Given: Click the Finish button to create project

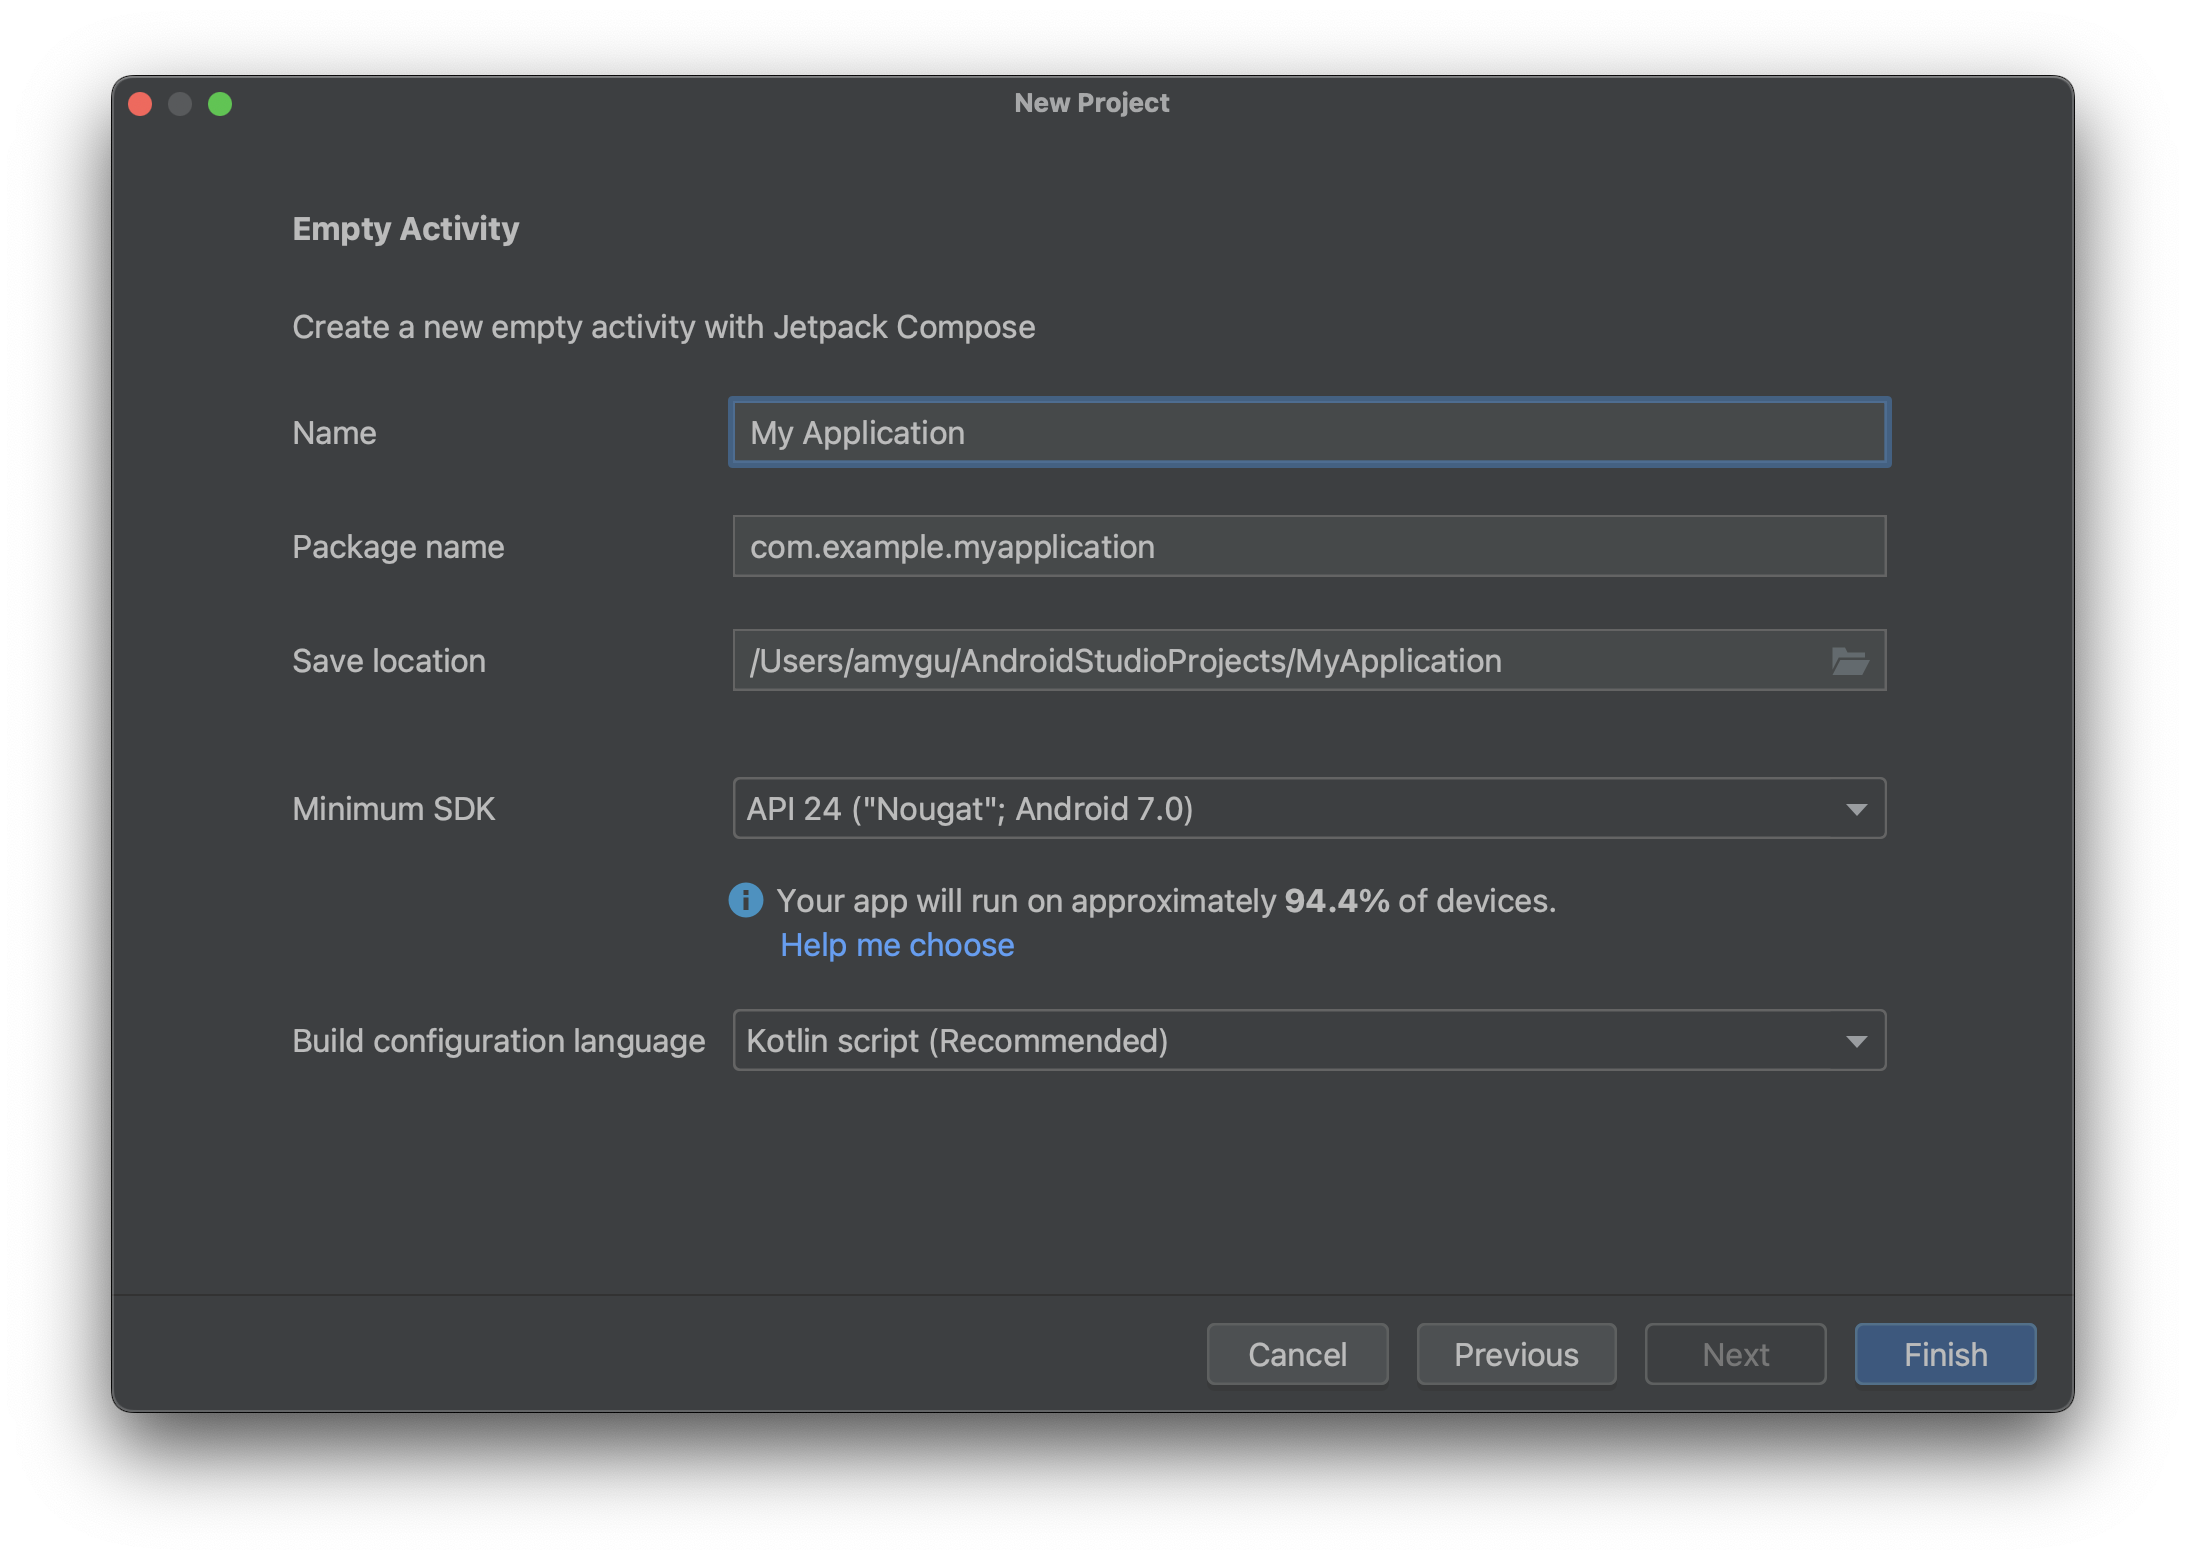Looking at the screenshot, I should point(1945,1354).
